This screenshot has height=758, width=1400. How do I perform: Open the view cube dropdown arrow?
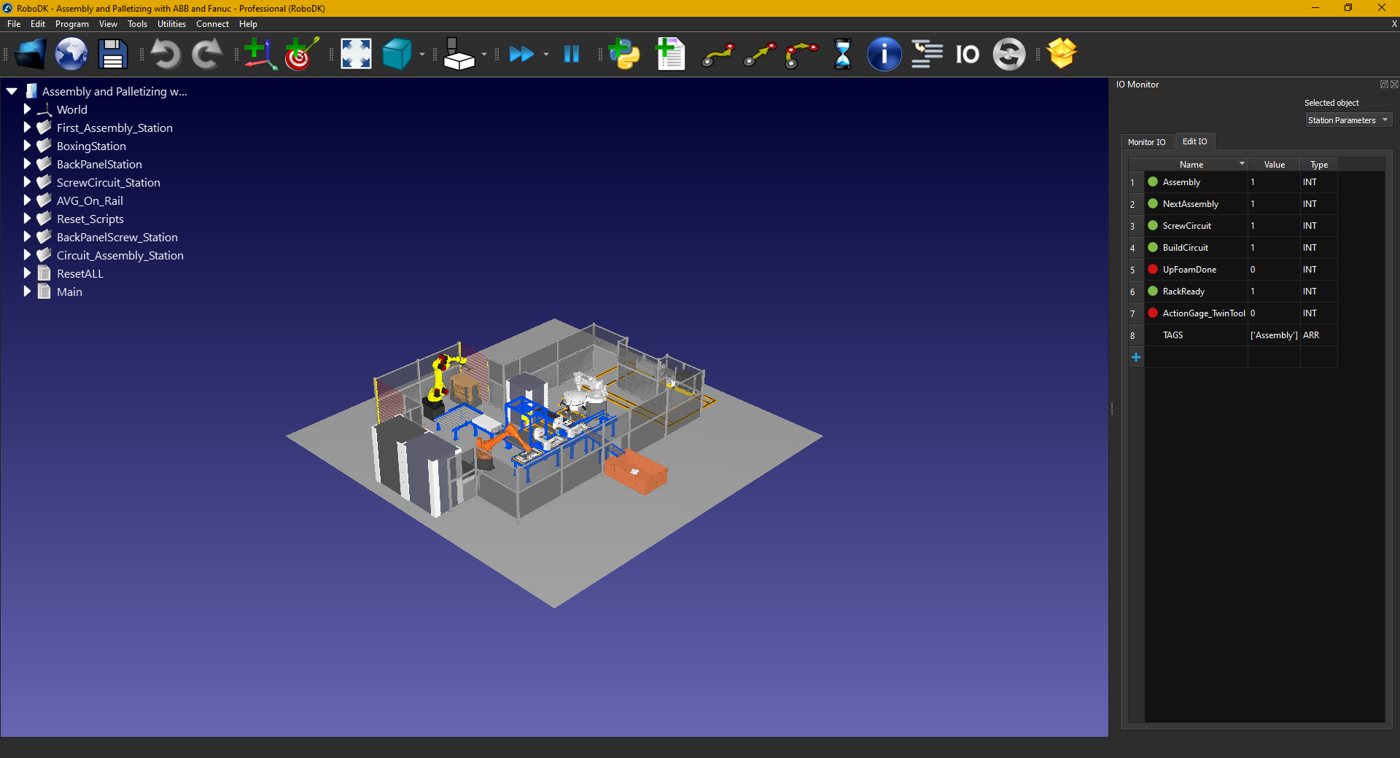click(422, 55)
